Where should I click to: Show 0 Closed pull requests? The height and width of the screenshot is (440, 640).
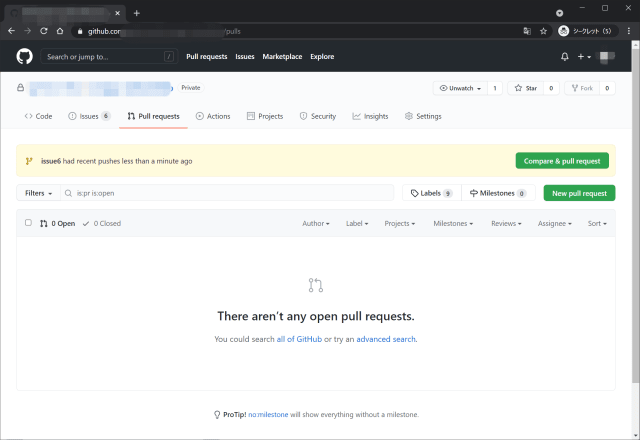pos(102,224)
